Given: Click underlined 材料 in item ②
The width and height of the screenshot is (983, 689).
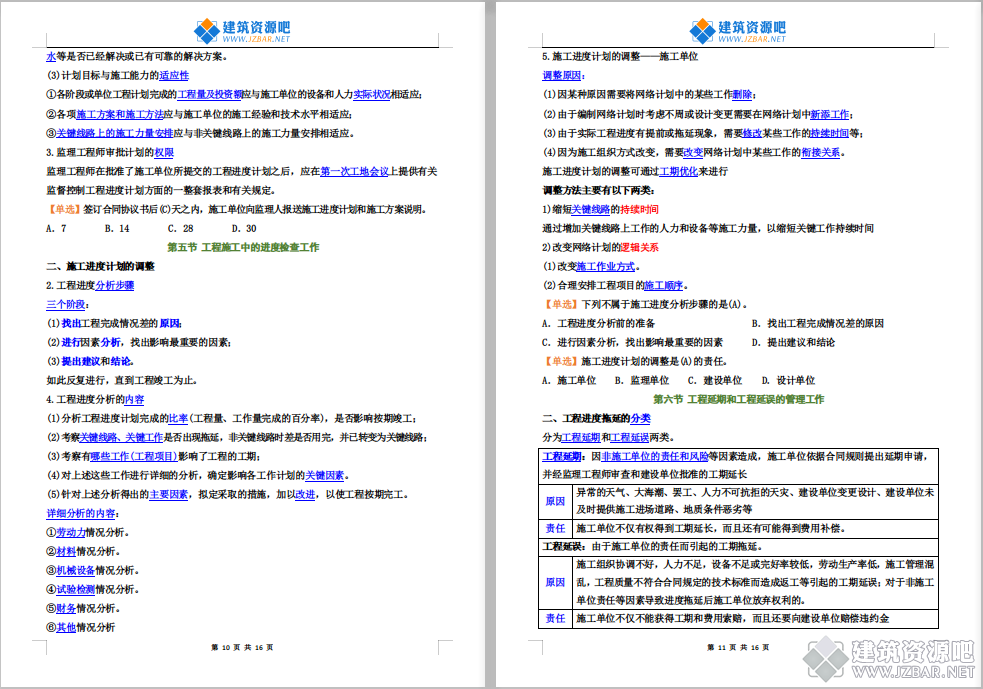Looking at the screenshot, I should coord(66,552).
